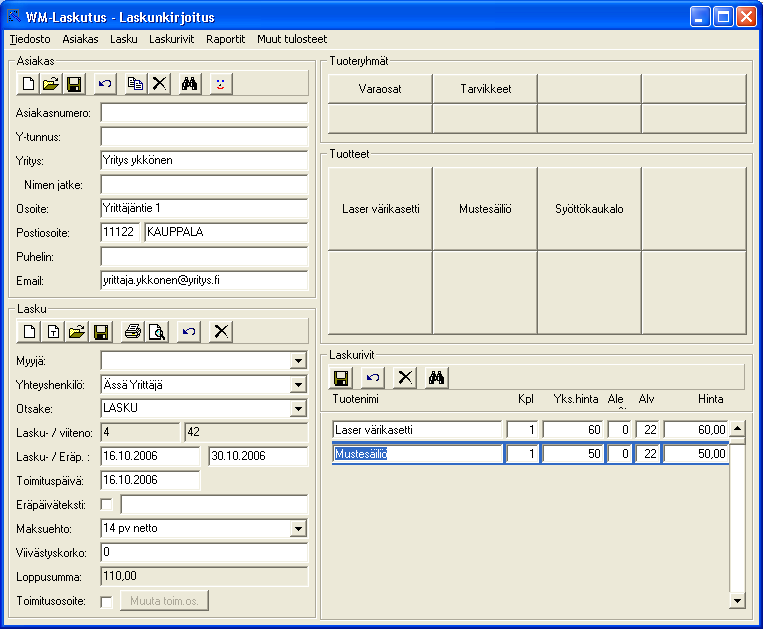
Task: Open the Yhteyshenkilö dropdown list
Action: point(298,385)
